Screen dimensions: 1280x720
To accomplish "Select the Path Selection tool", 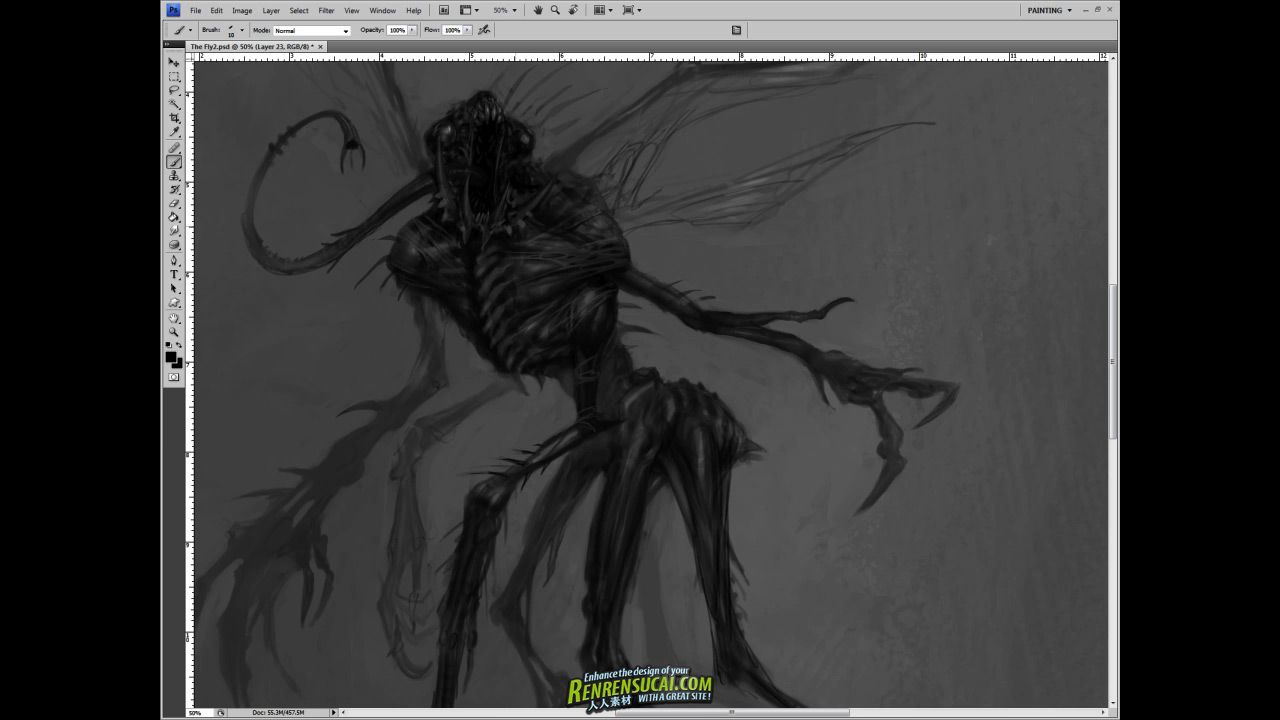I will click(x=174, y=289).
